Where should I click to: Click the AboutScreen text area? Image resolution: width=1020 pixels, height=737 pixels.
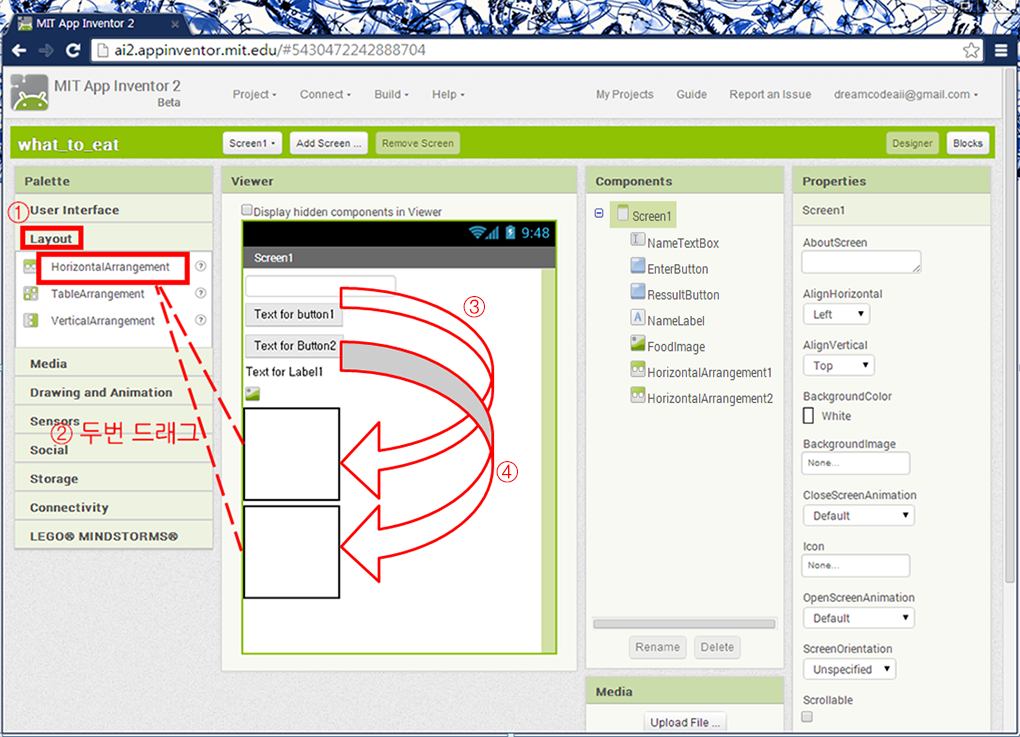[861, 261]
